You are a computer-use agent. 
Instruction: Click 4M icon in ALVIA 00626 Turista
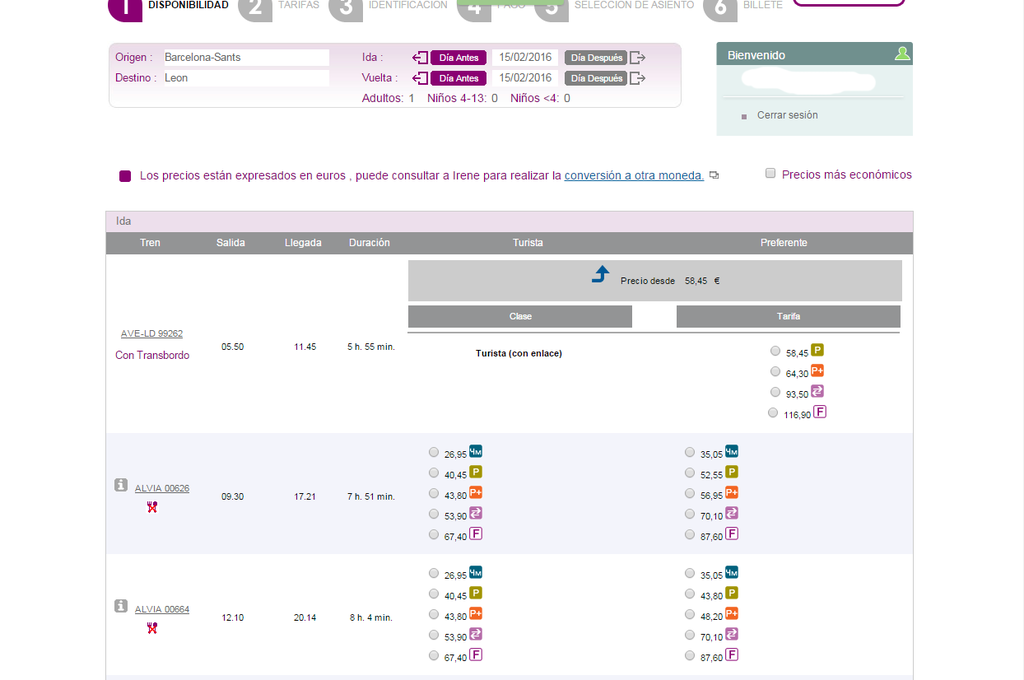(x=475, y=451)
